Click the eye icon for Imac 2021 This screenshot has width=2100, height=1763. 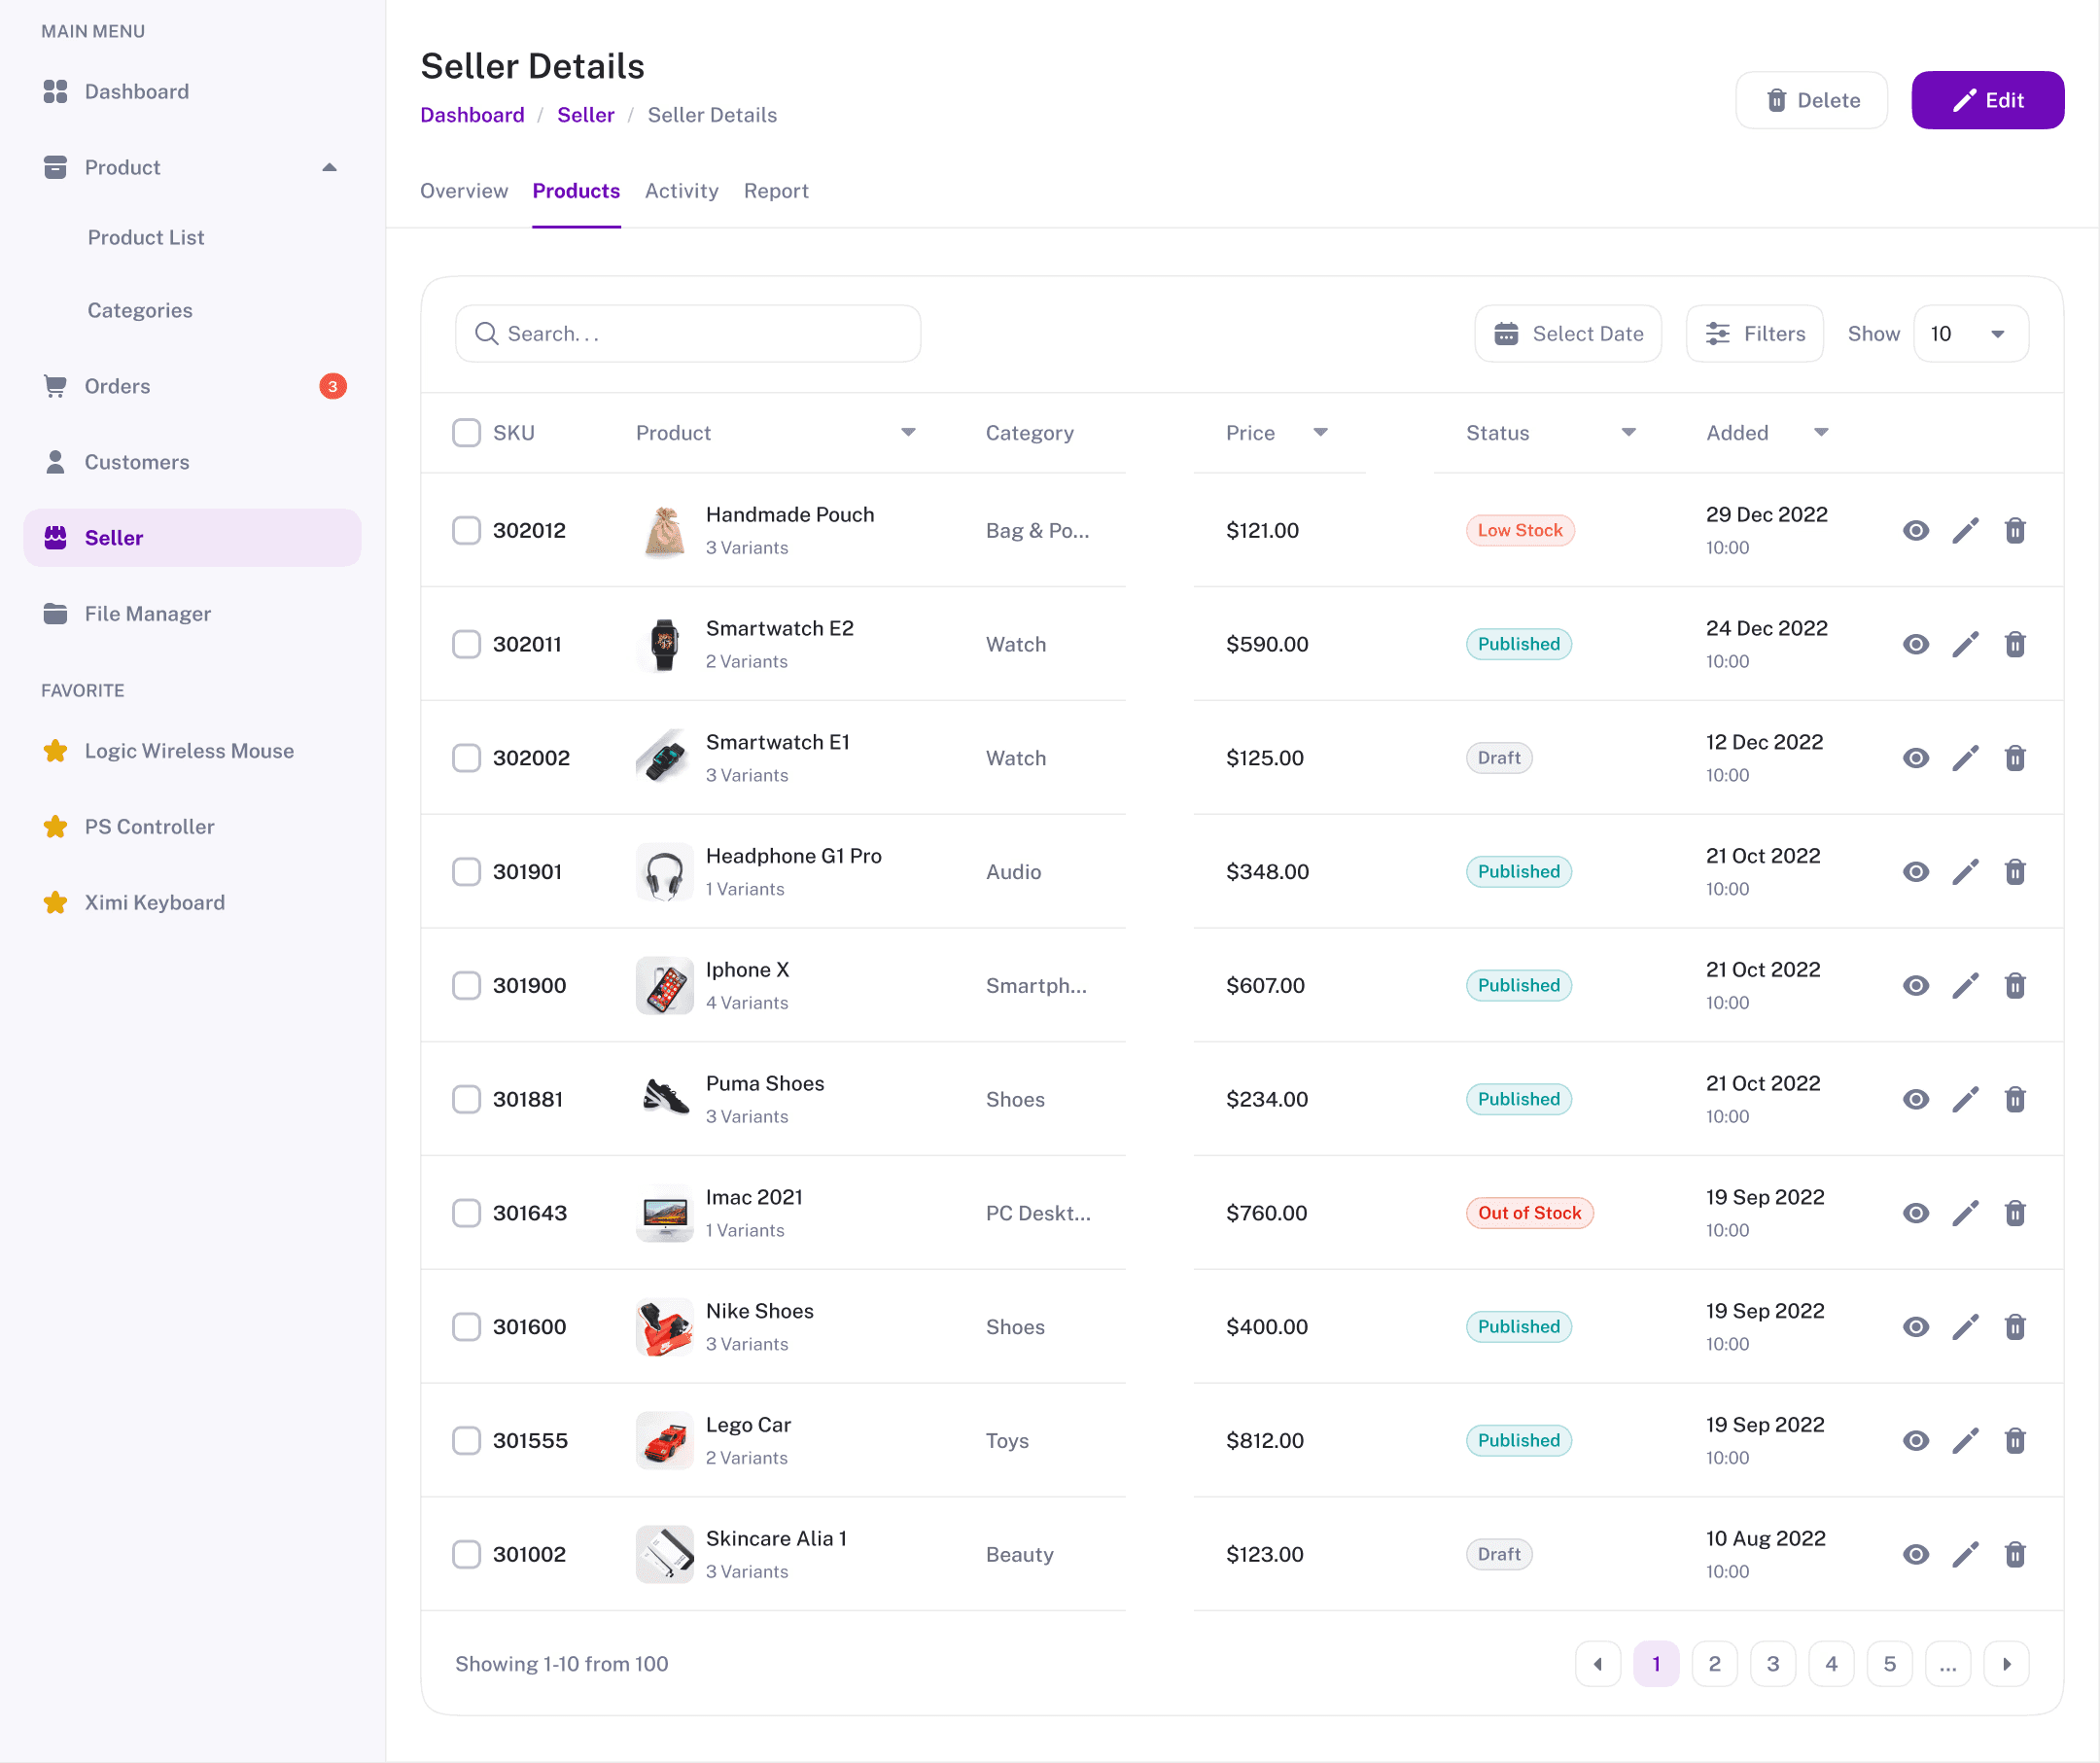[x=1915, y=1213]
